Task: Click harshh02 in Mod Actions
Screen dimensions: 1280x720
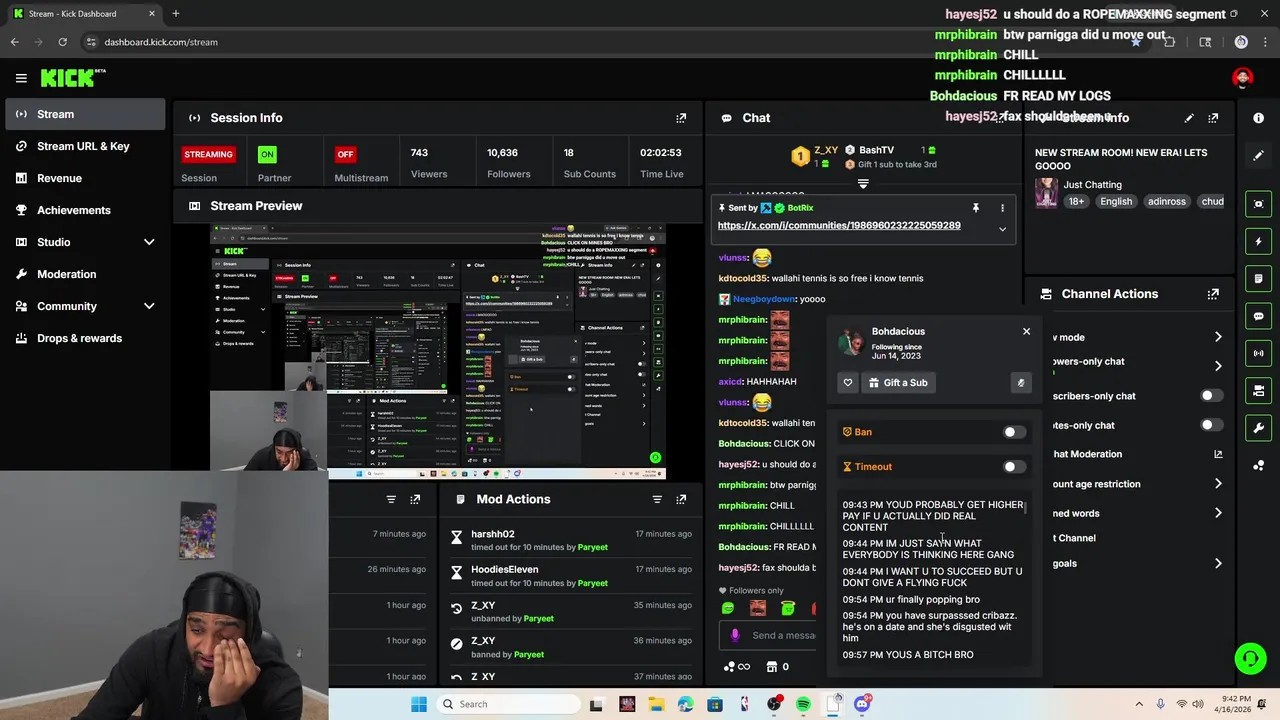Action: coord(493,534)
